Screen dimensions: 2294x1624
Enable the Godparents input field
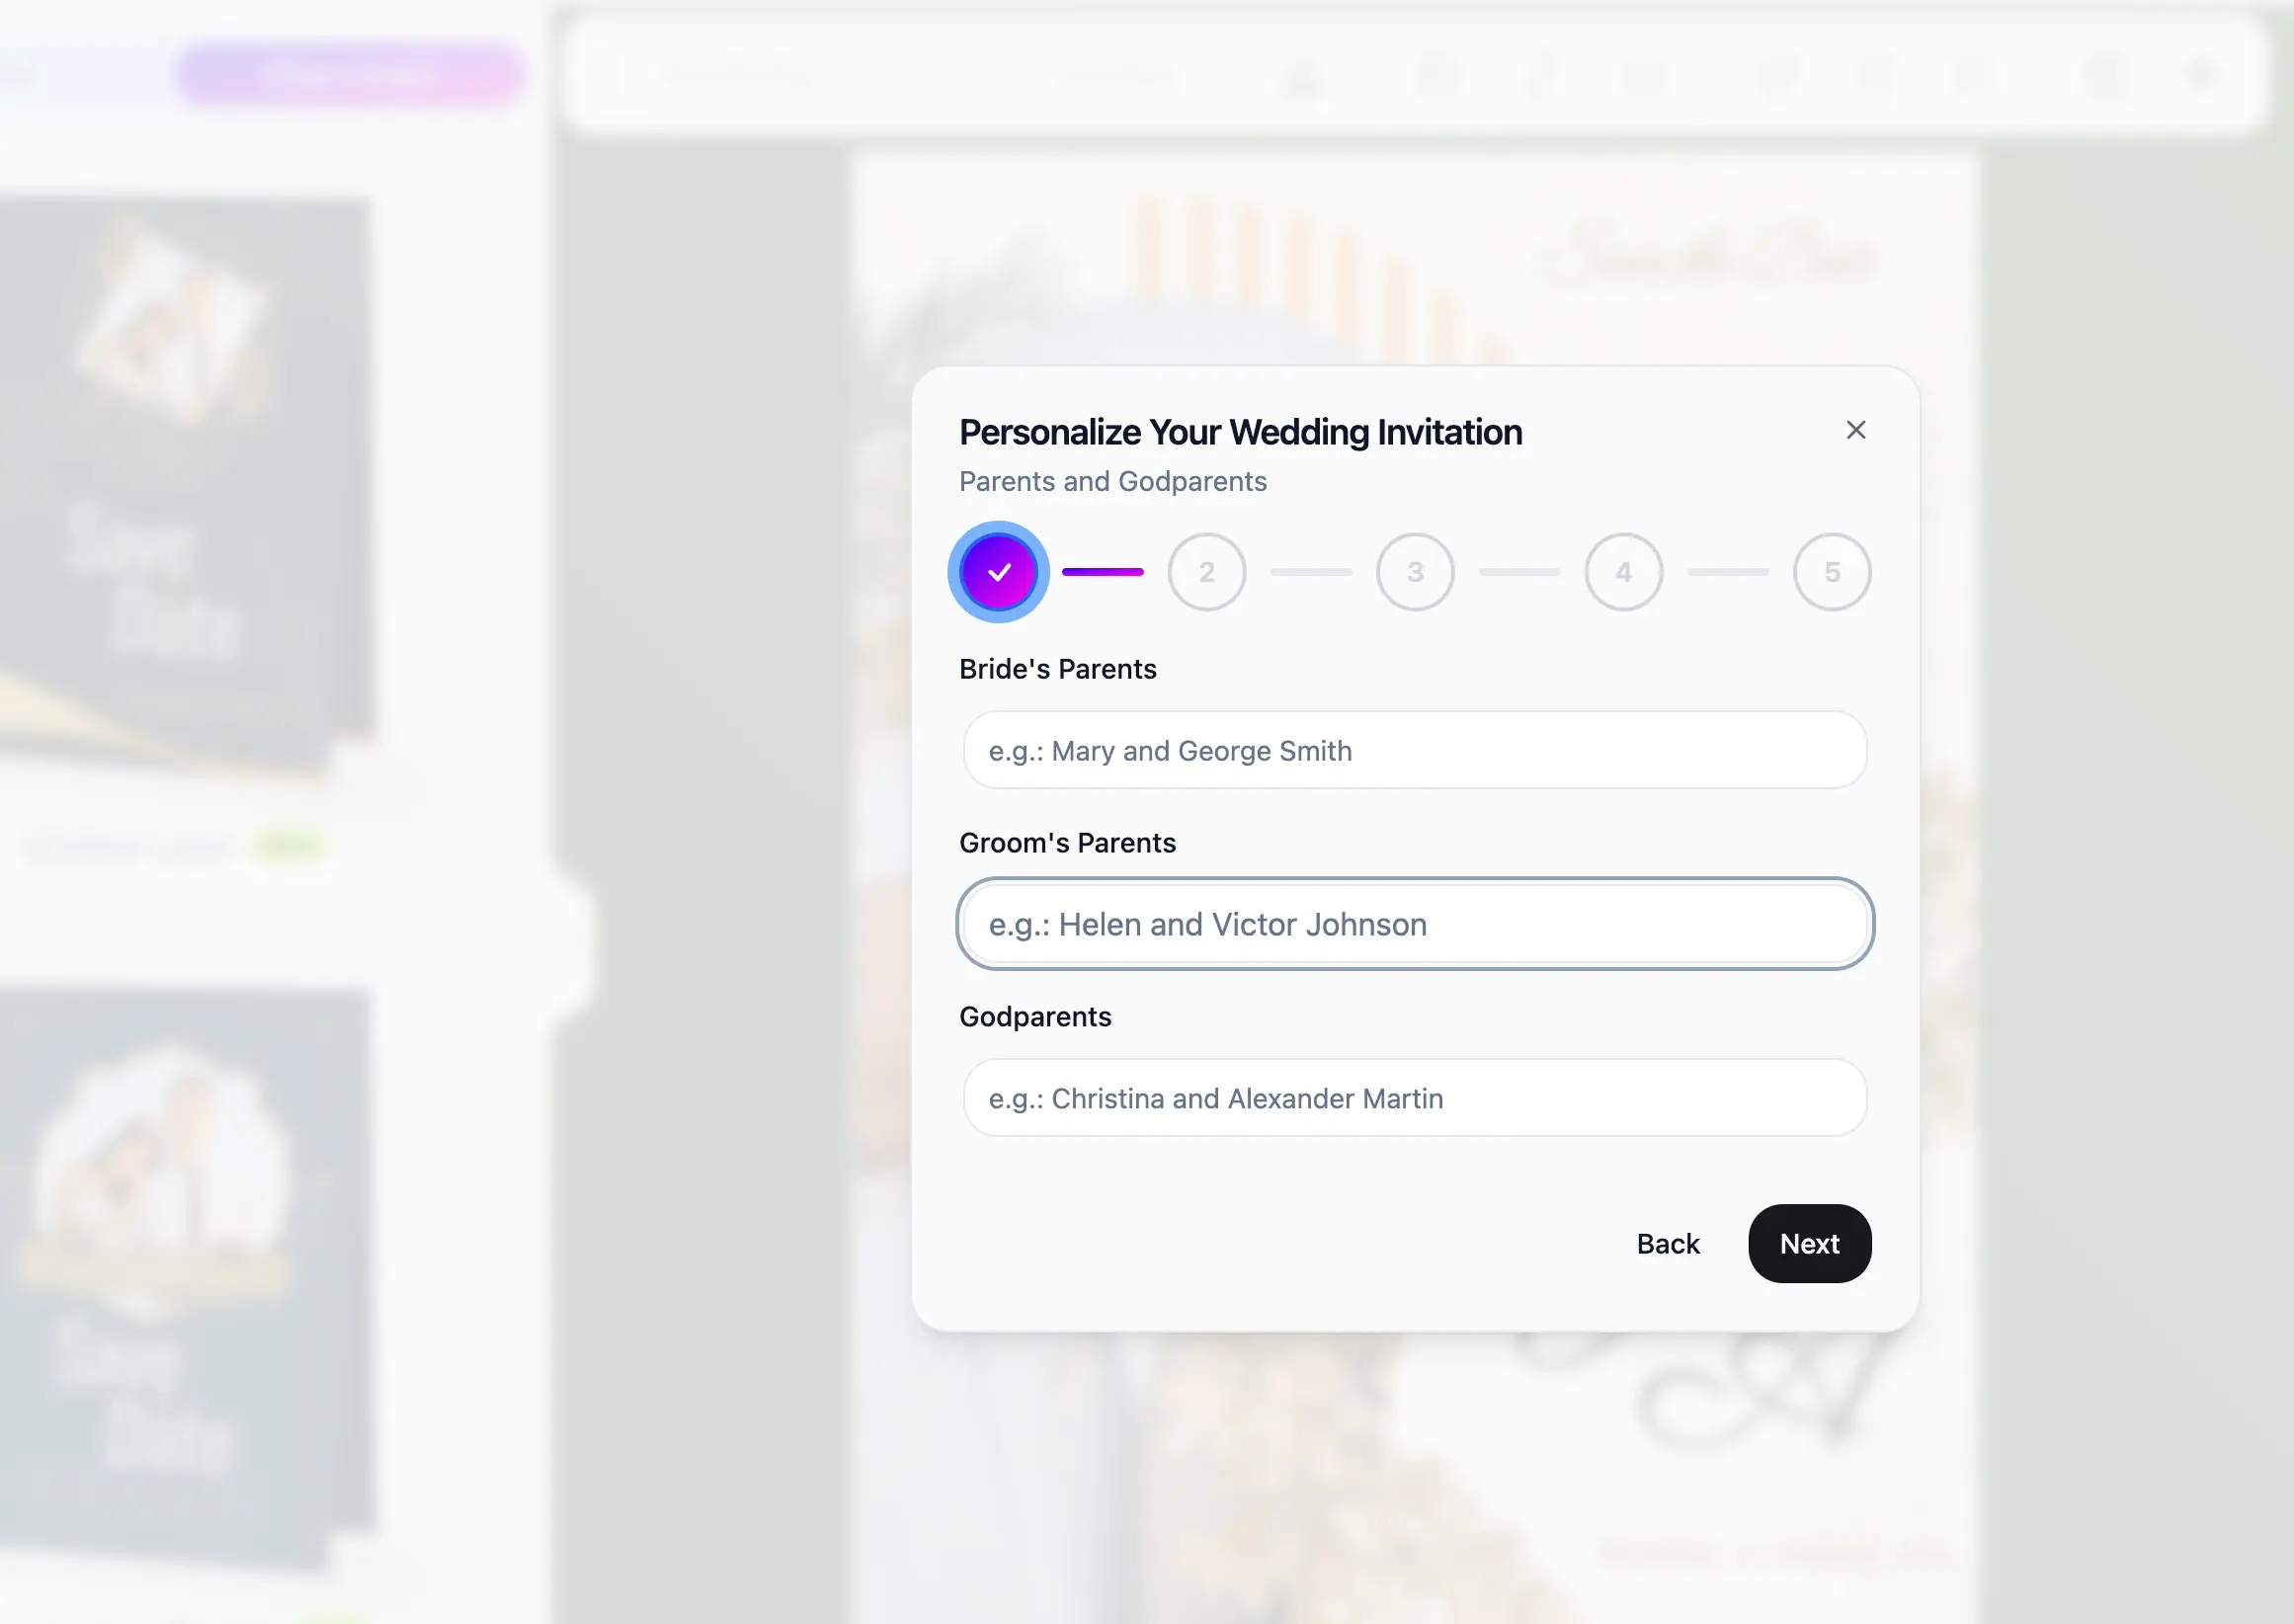pos(1415,1096)
